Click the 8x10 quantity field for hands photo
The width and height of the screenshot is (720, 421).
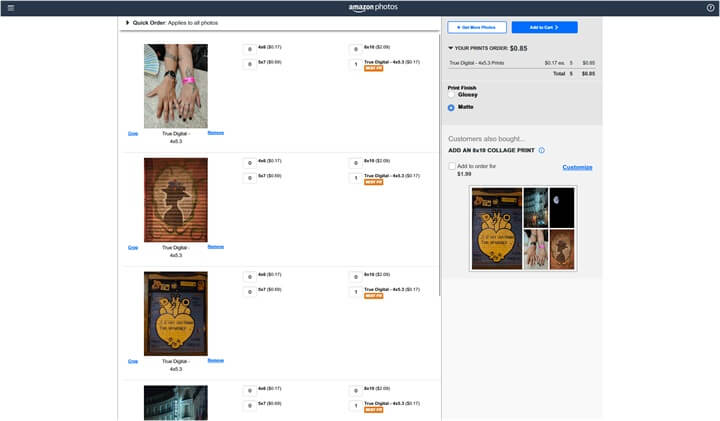[x=355, y=49]
